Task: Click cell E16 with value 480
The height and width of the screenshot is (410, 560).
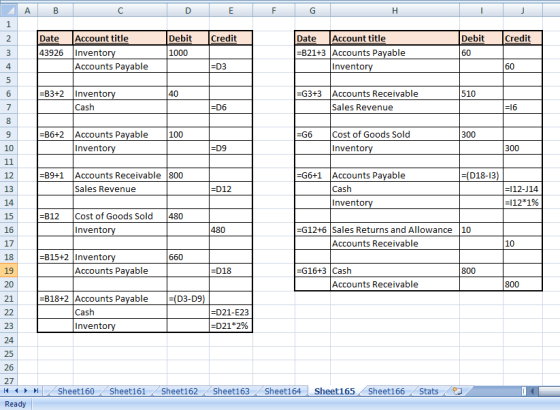Action: tap(231, 230)
